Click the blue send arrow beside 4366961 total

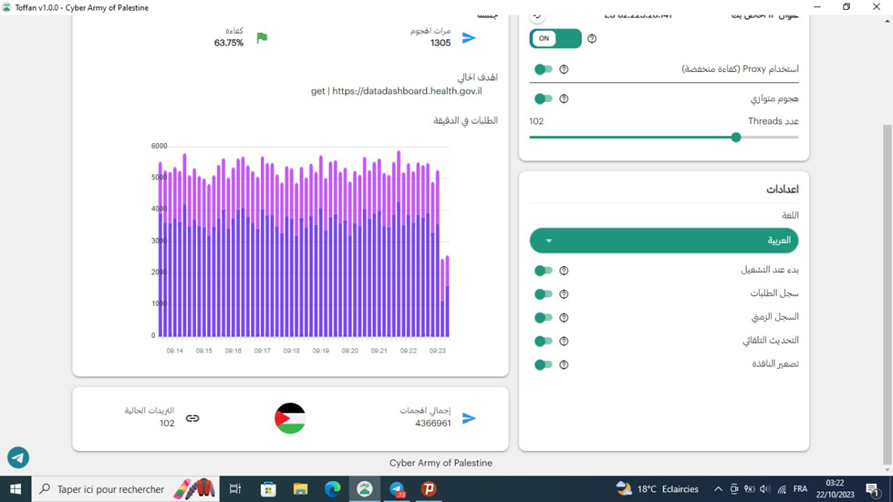[469, 418]
